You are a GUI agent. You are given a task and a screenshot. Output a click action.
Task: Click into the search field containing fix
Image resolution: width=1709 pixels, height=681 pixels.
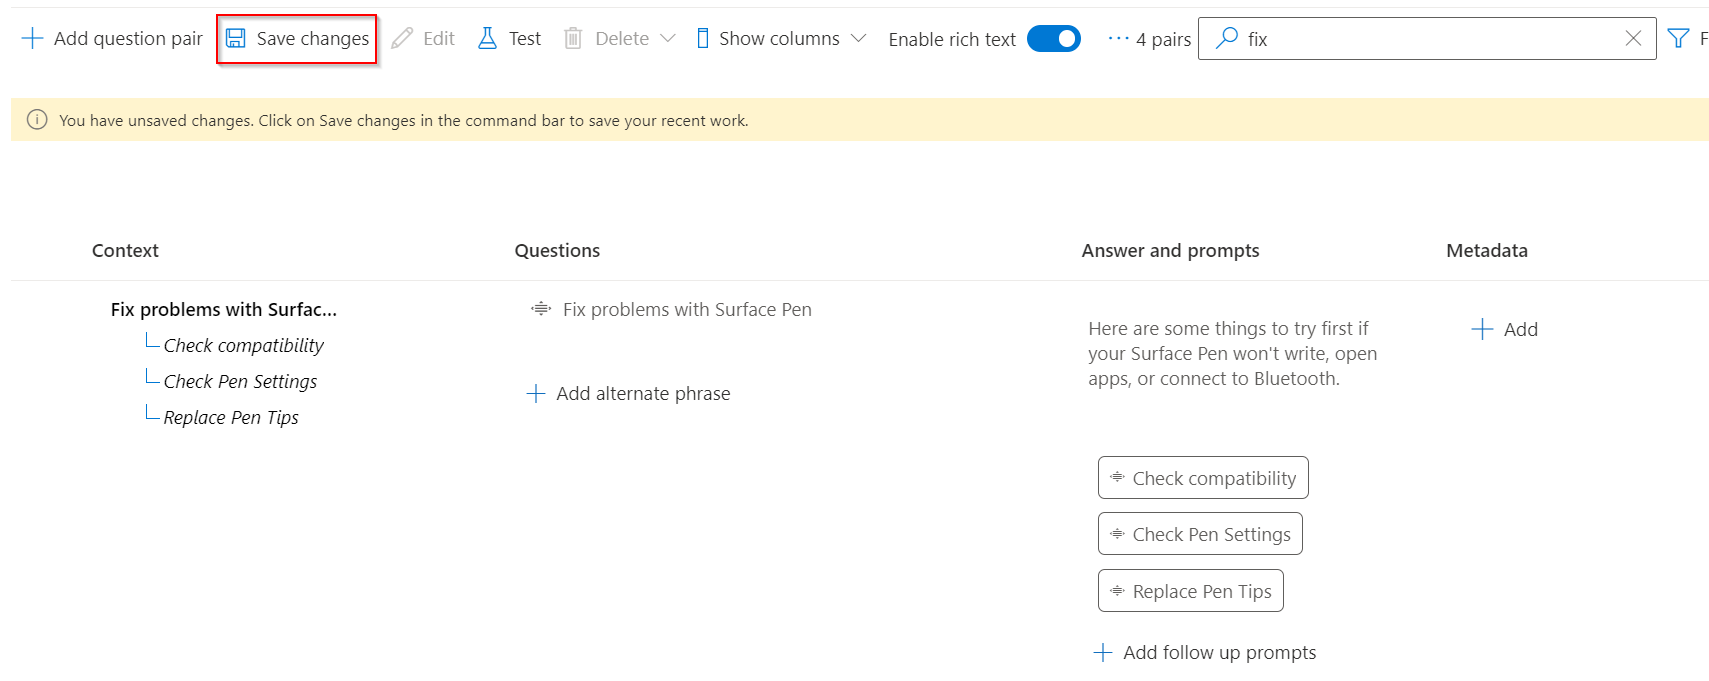pos(1430,39)
